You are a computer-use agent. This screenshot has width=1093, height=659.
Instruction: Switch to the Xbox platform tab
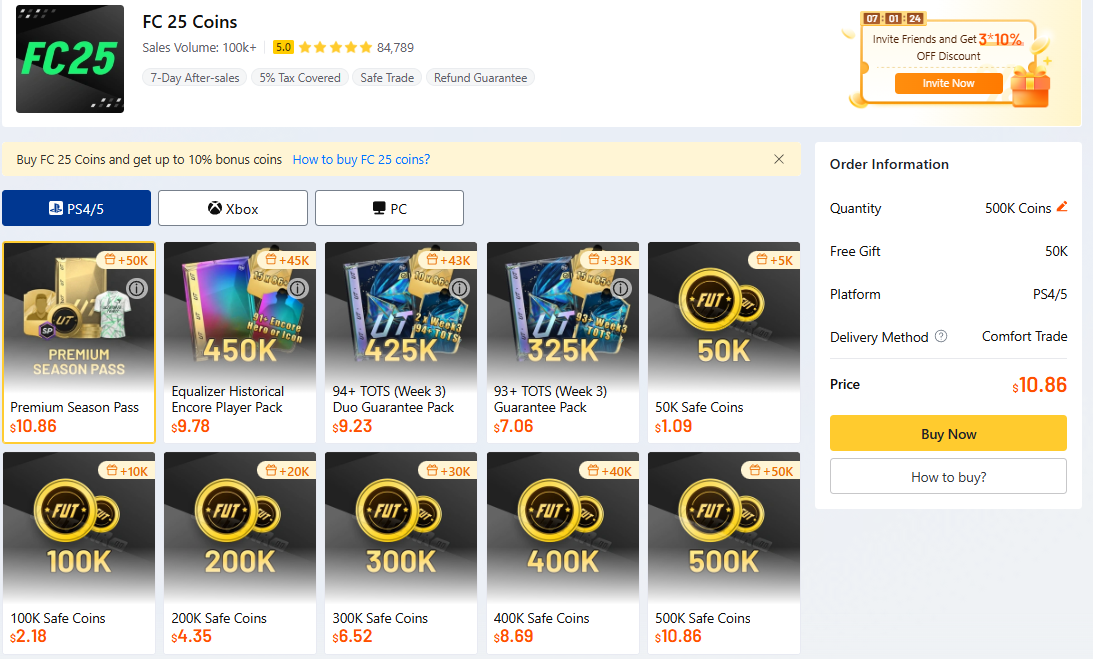pos(233,208)
